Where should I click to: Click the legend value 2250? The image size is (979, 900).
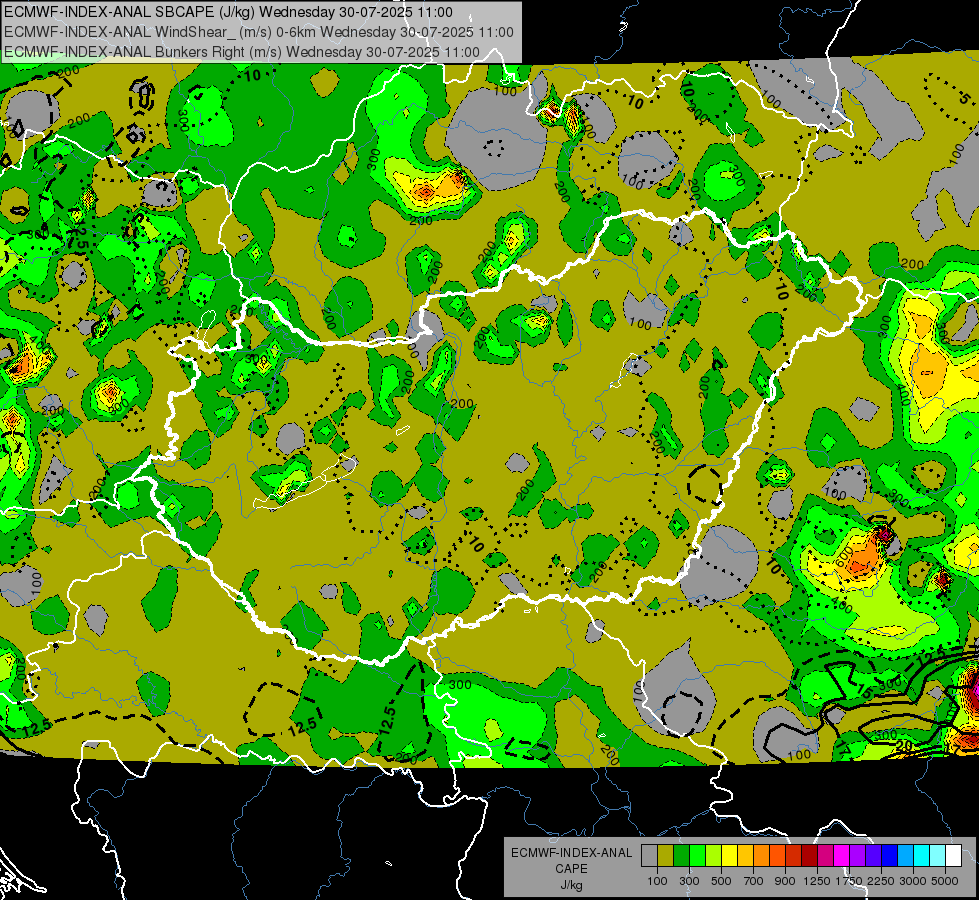[881, 881]
